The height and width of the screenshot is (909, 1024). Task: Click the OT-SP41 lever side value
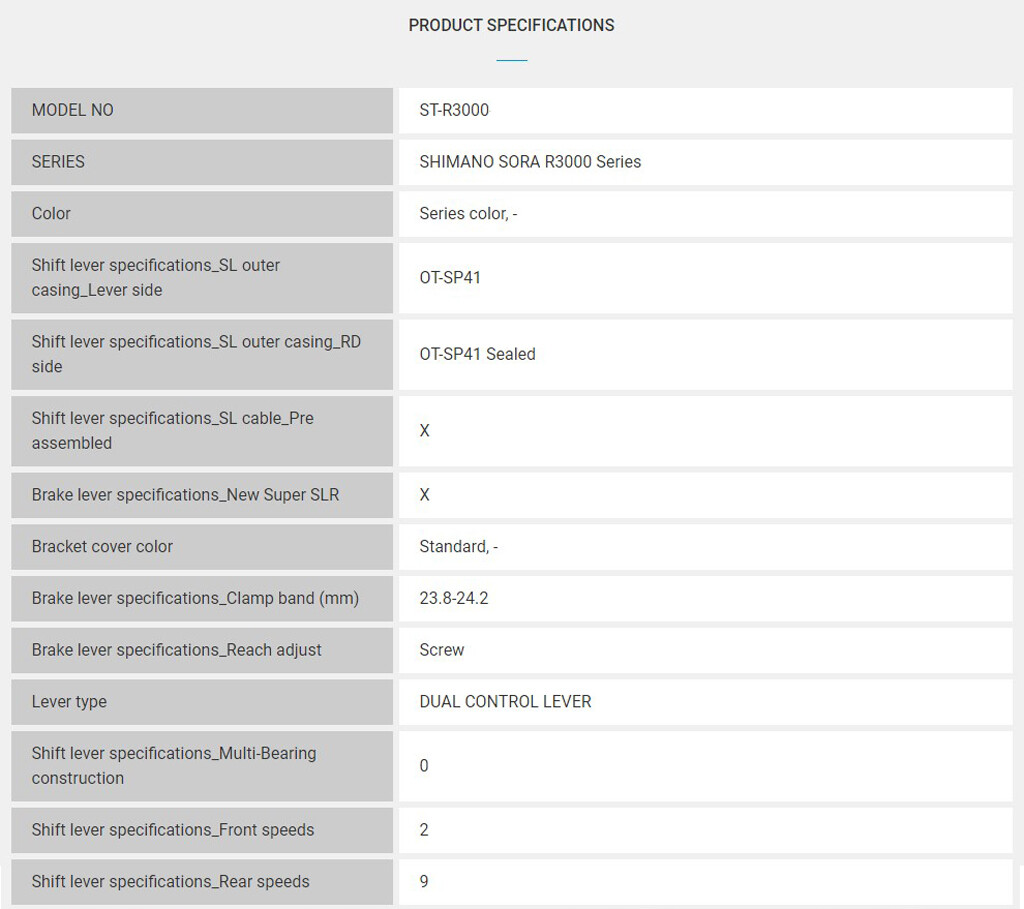coord(450,278)
